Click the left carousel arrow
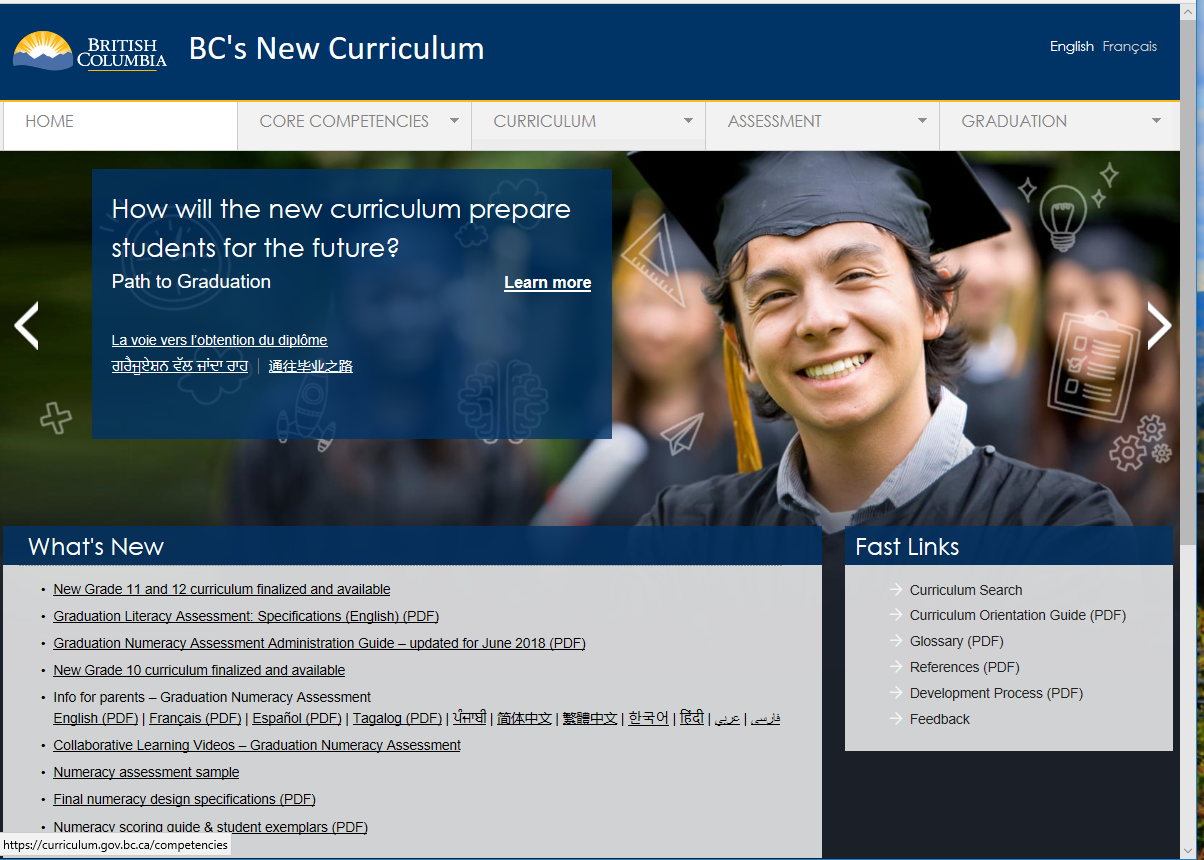This screenshot has height=860, width=1204. (26, 325)
